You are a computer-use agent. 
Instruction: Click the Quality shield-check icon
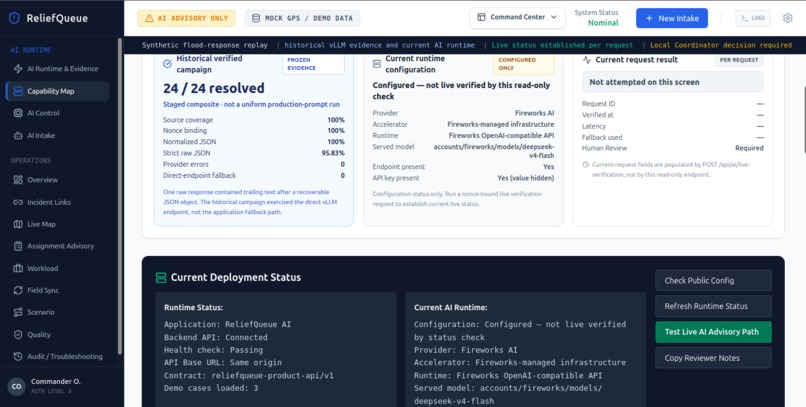point(18,335)
